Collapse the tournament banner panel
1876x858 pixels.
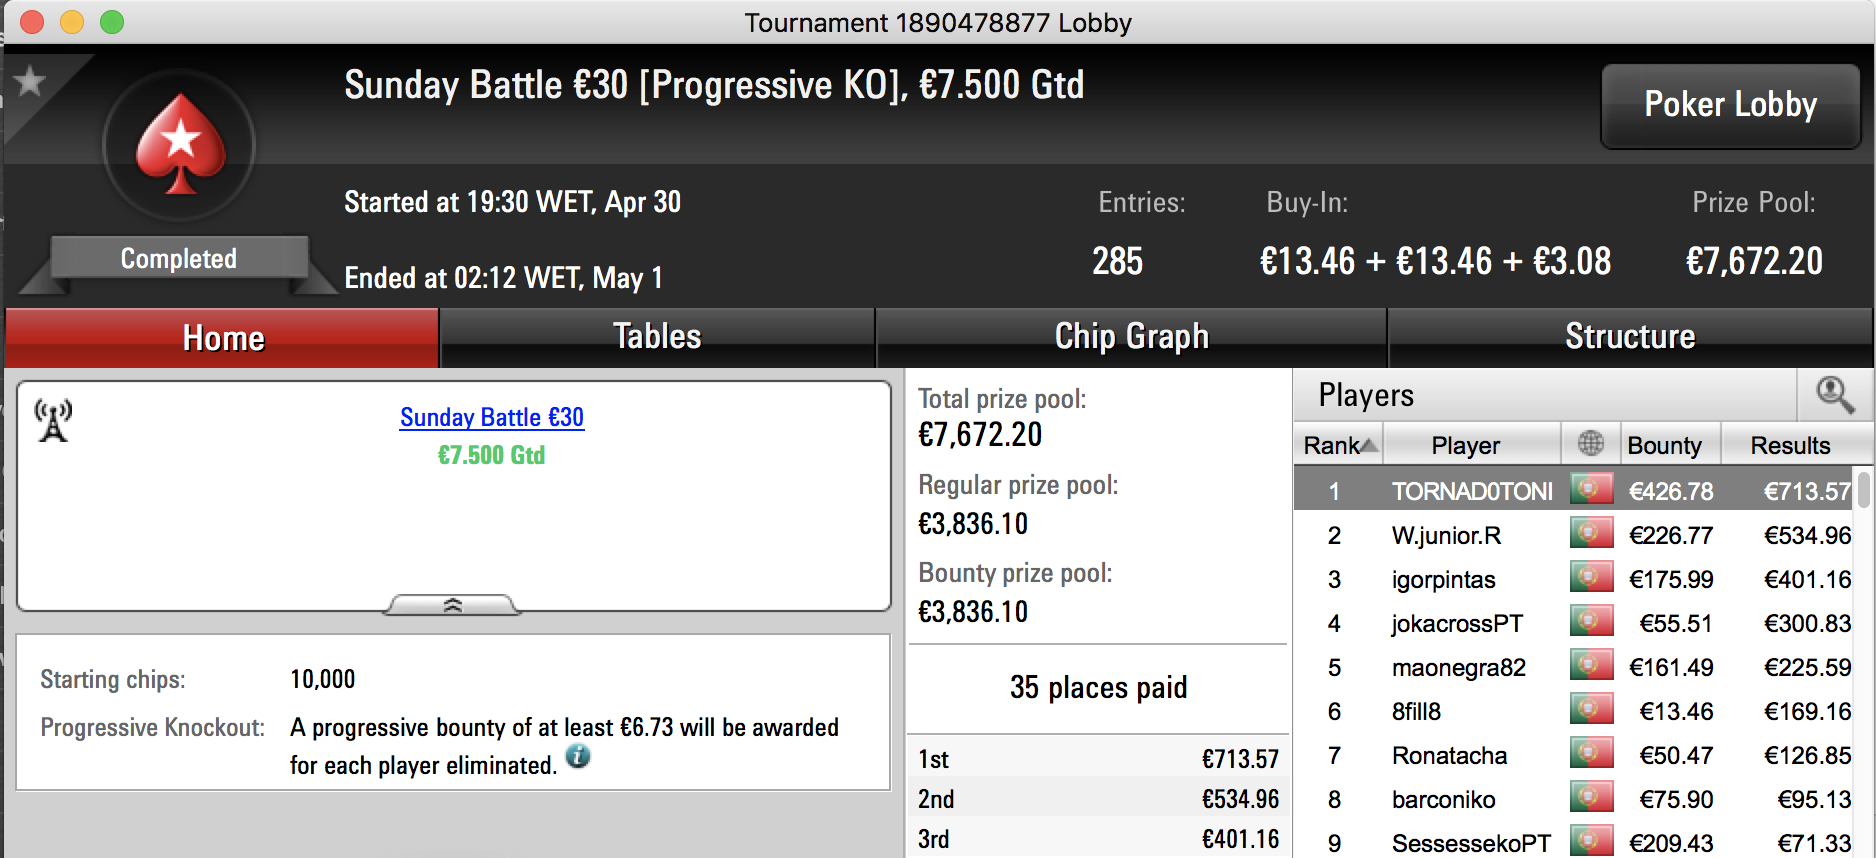pos(453,605)
